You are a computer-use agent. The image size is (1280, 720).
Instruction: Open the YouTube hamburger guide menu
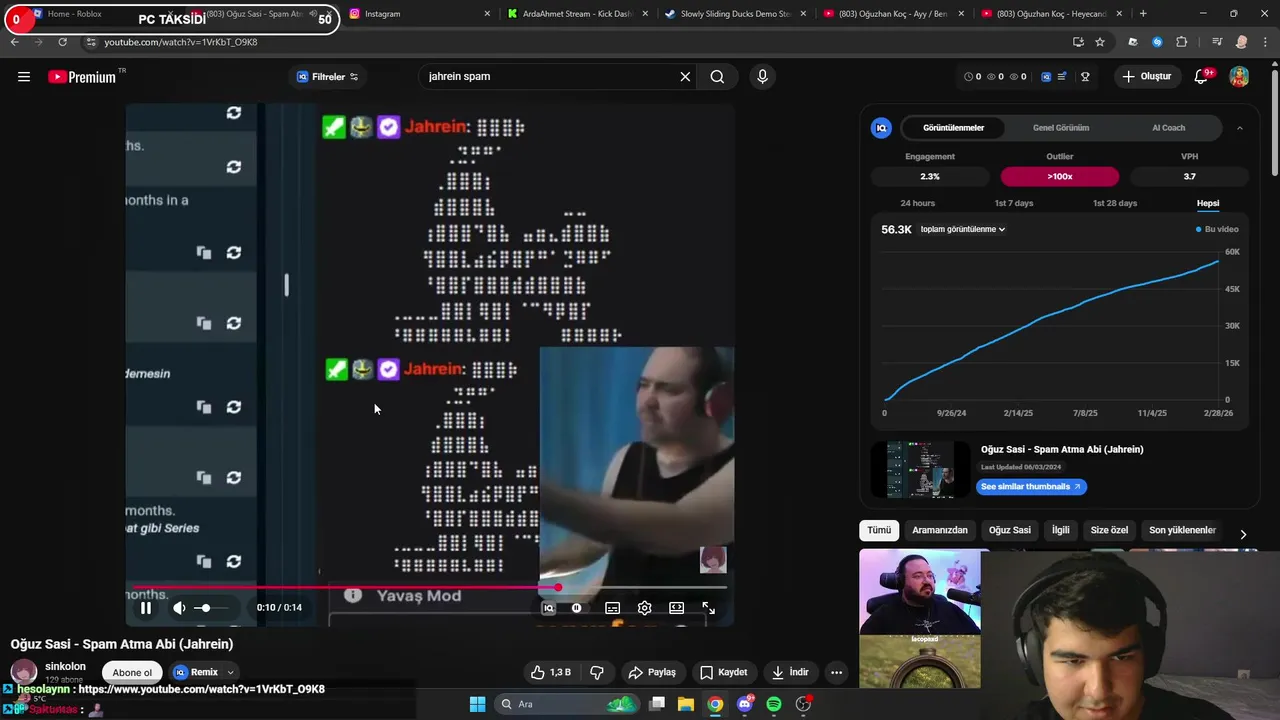coord(24,77)
